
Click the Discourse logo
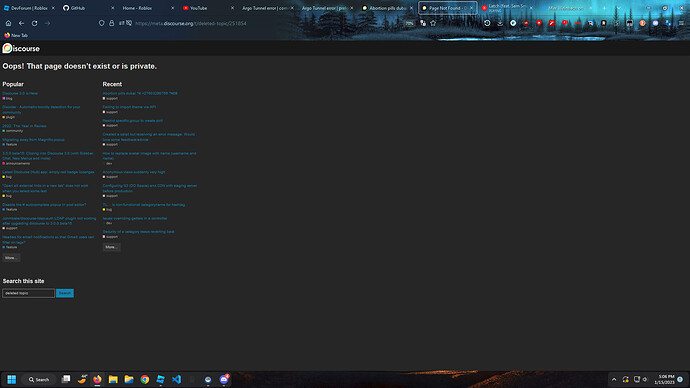[x=21, y=48]
